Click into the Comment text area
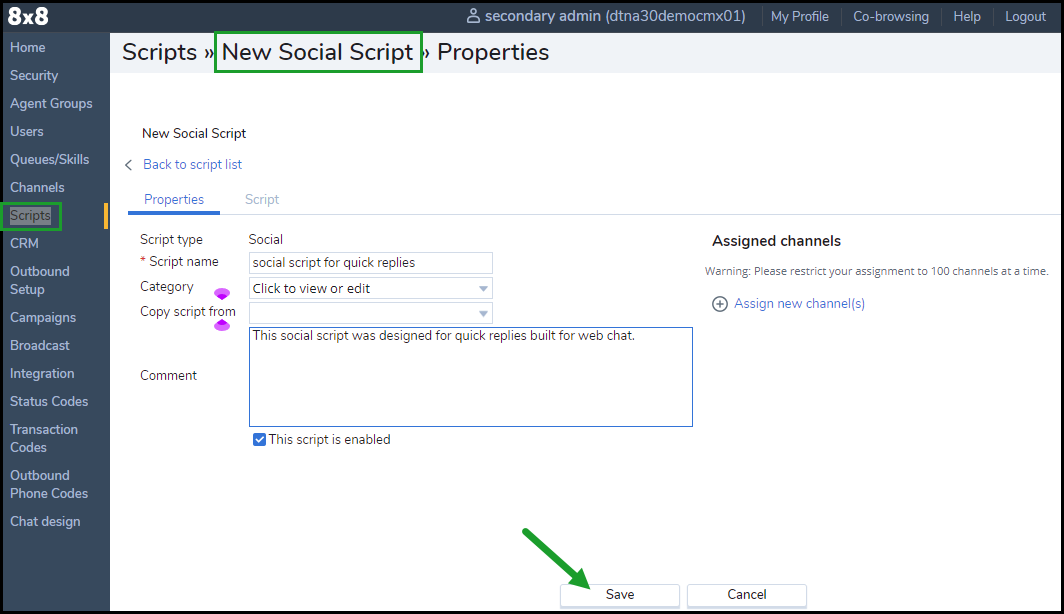Screen dimensions: 1064x614 [x=471, y=377]
